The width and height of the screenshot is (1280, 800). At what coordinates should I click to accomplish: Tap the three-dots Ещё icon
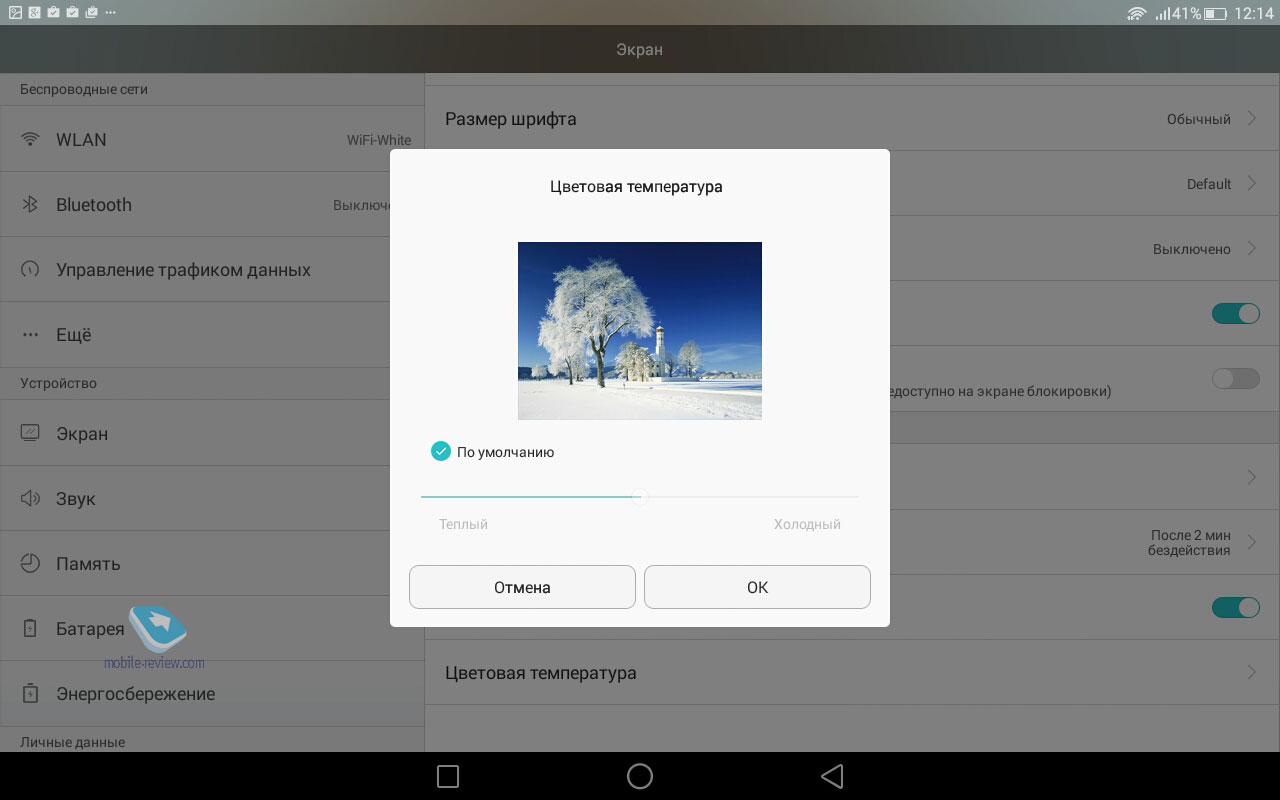click(x=30, y=335)
